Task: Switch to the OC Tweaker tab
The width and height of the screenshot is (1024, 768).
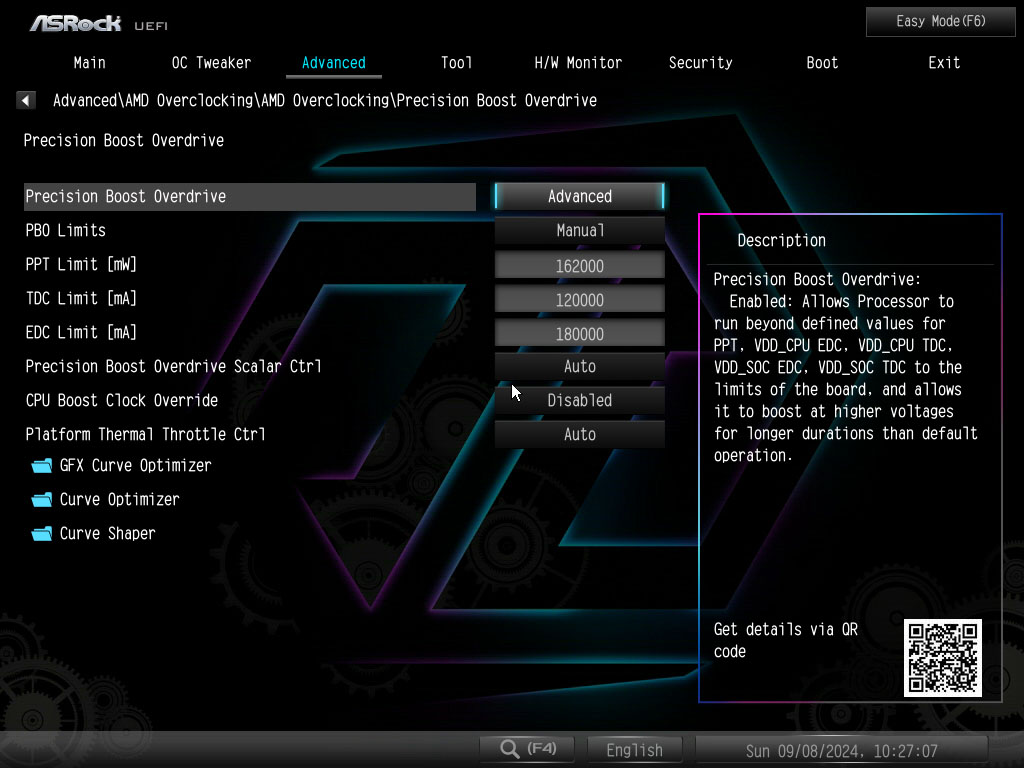Action: pos(211,63)
